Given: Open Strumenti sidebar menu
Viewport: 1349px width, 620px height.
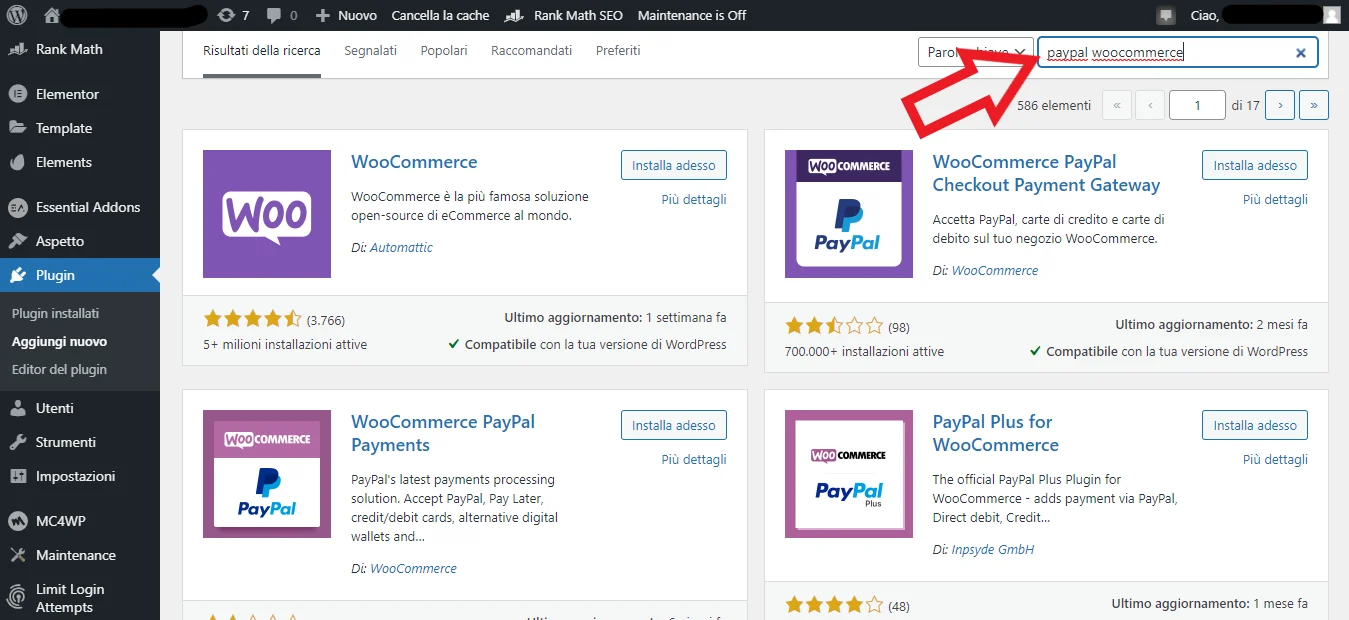Looking at the screenshot, I should click(x=80, y=442).
